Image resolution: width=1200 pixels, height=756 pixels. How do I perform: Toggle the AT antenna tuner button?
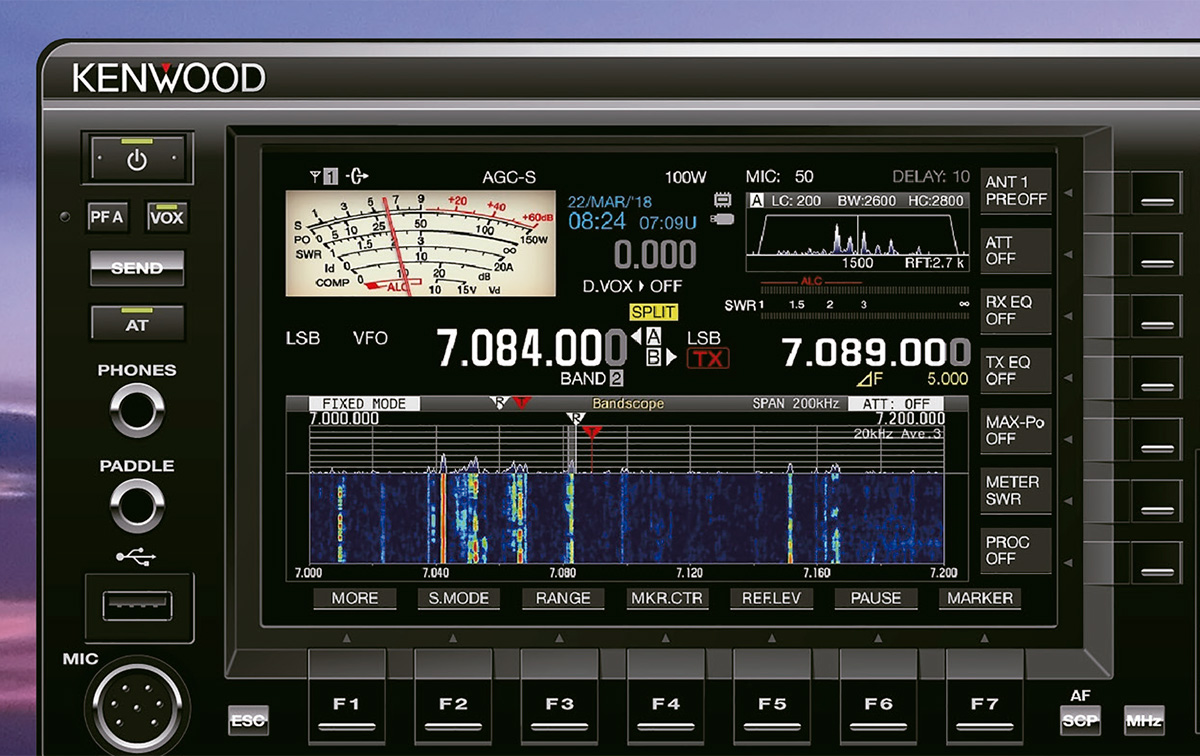pyautogui.click(x=137, y=325)
